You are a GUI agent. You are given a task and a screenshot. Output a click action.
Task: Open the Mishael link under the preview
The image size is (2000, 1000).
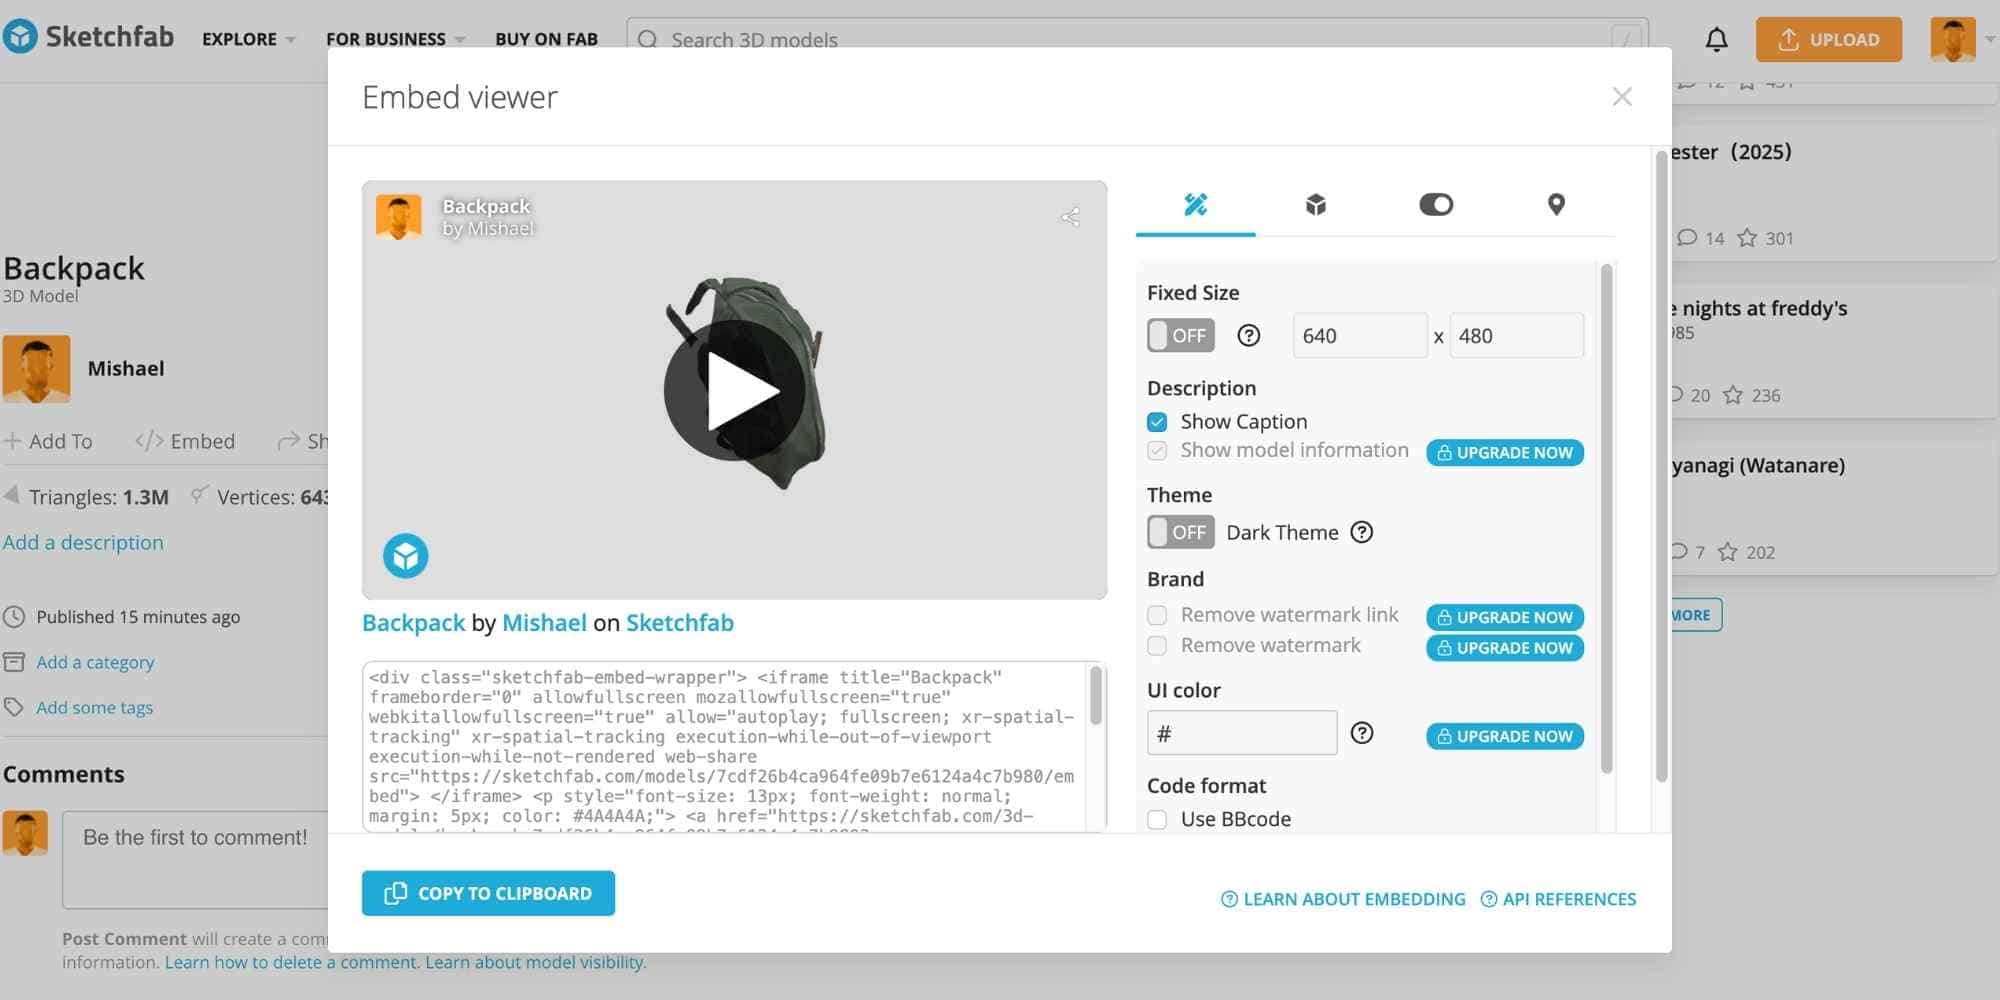544,623
